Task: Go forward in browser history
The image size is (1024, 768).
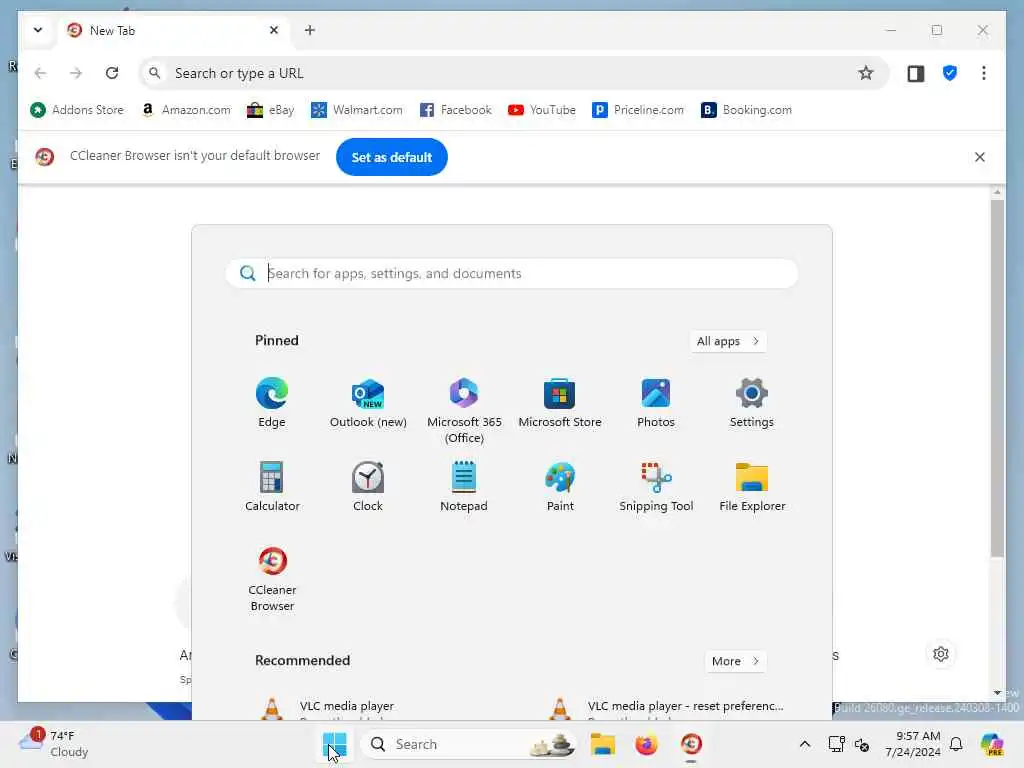Action: (x=76, y=73)
